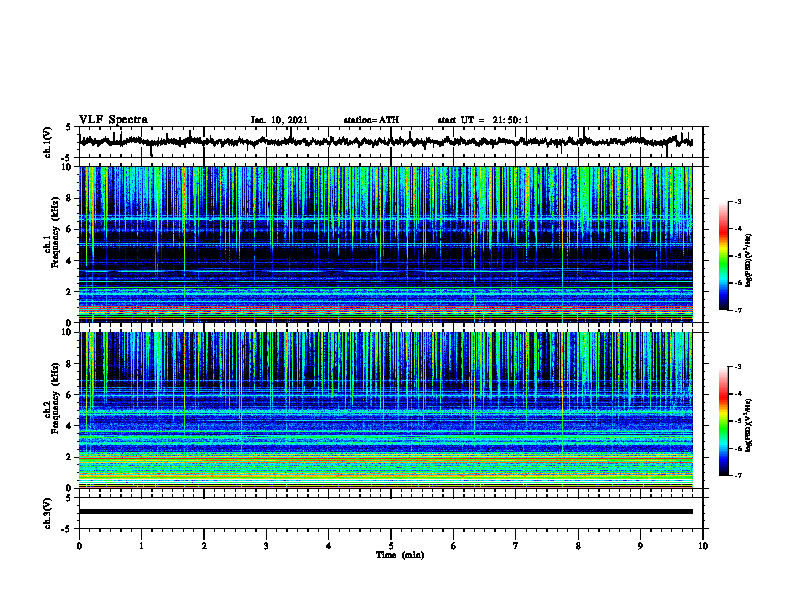Click the thick black ch.3 voltage line

[x=385, y=512]
